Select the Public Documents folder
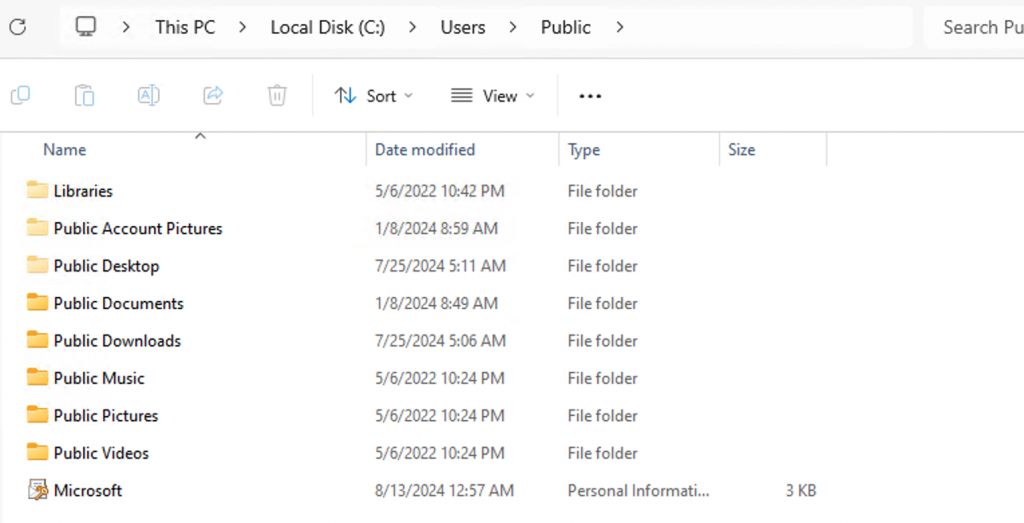The image size is (1024, 523). [x=118, y=303]
